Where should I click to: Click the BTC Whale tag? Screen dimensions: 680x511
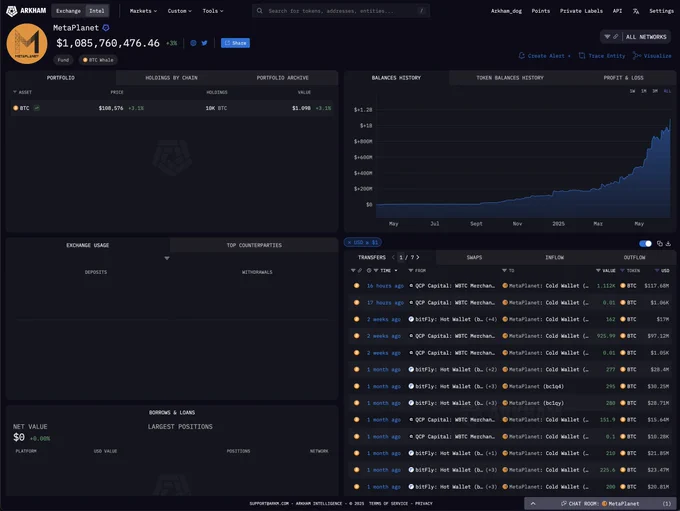pyautogui.click(x=98, y=60)
